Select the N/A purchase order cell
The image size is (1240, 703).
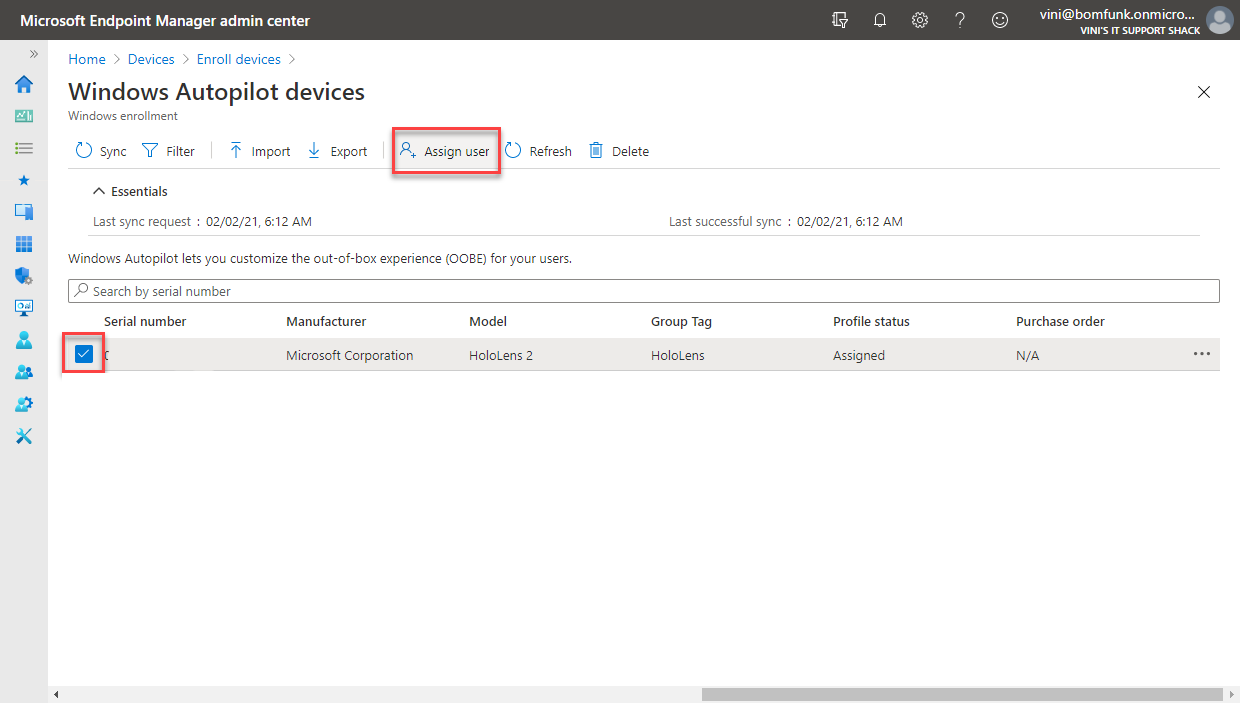[1027, 355]
